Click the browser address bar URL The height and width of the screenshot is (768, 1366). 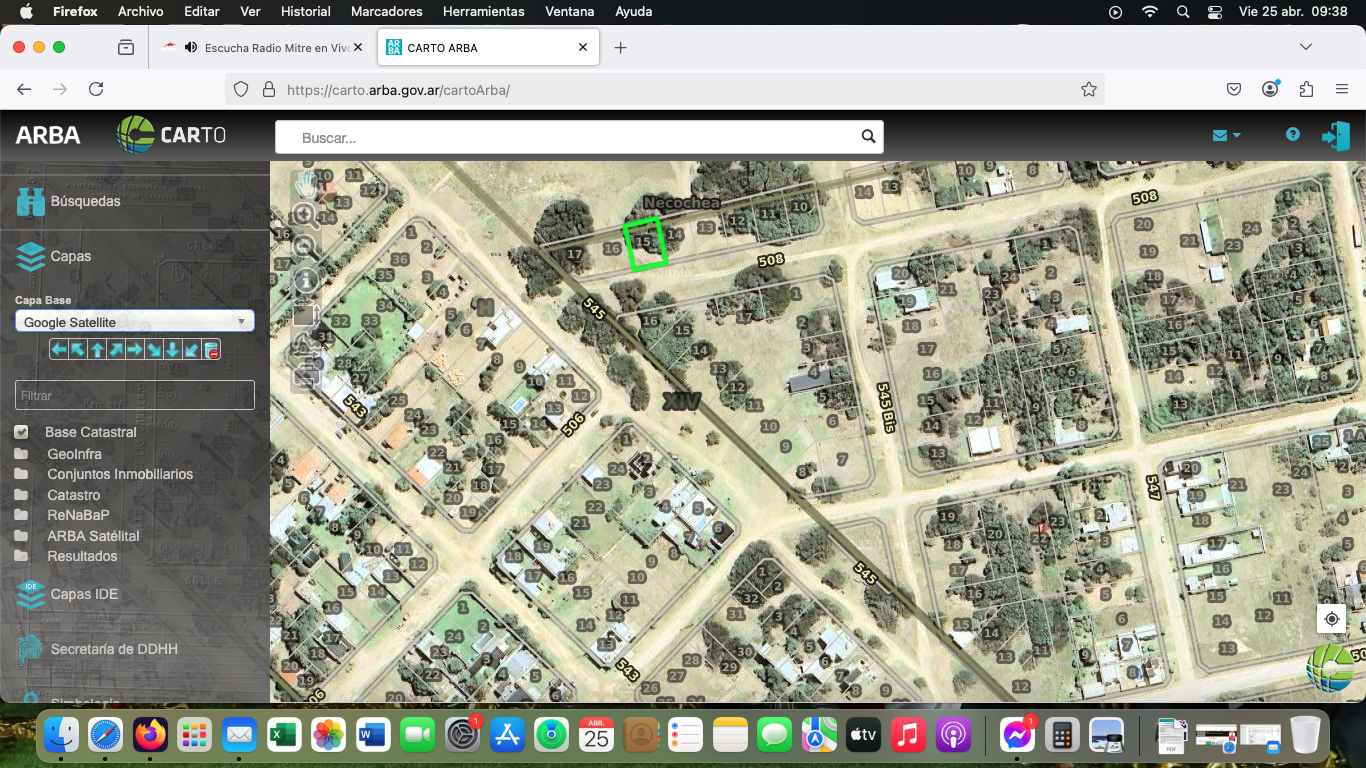click(398, 89)
